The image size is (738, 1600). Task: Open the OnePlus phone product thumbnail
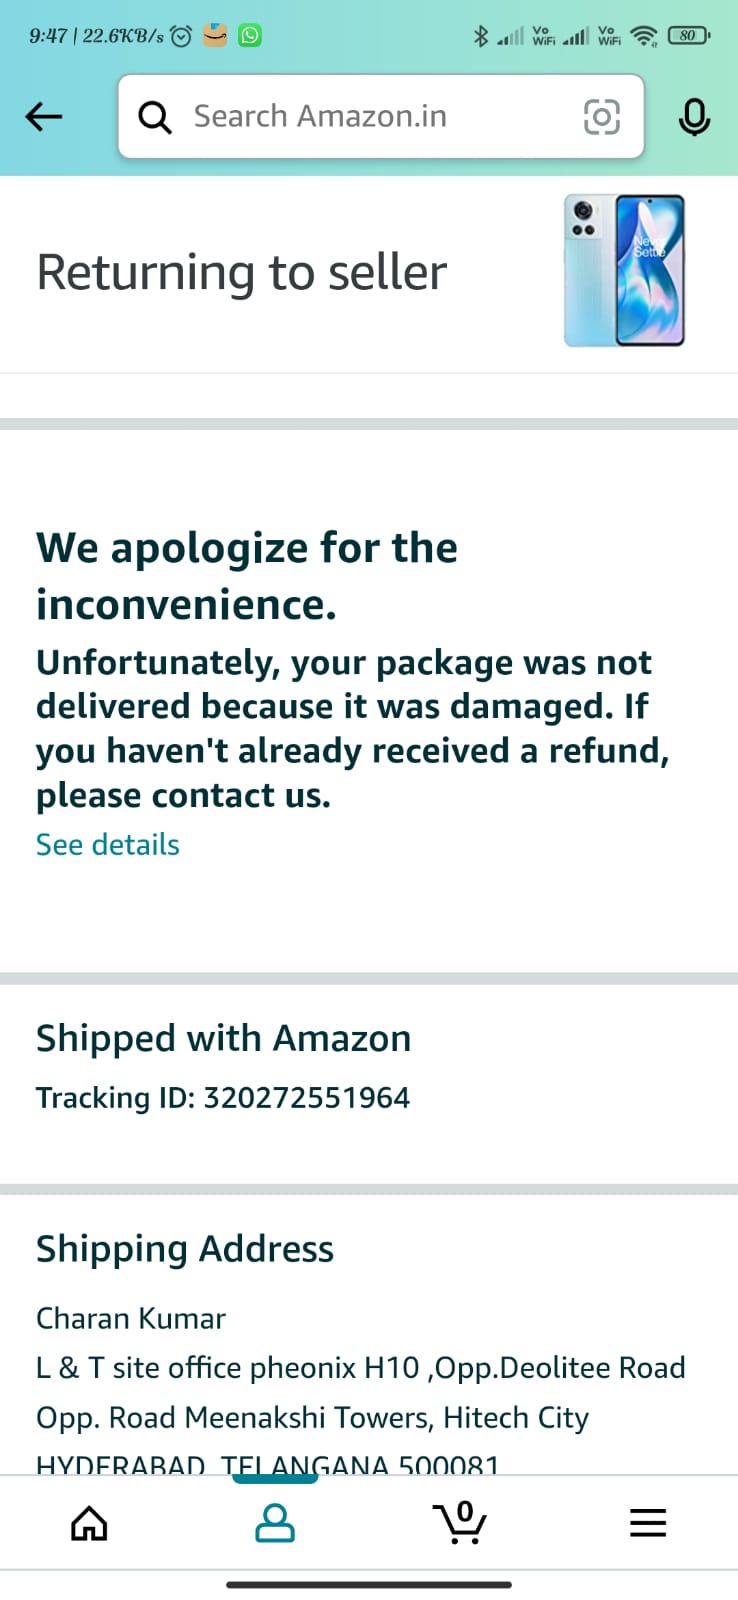pos(624,271)
